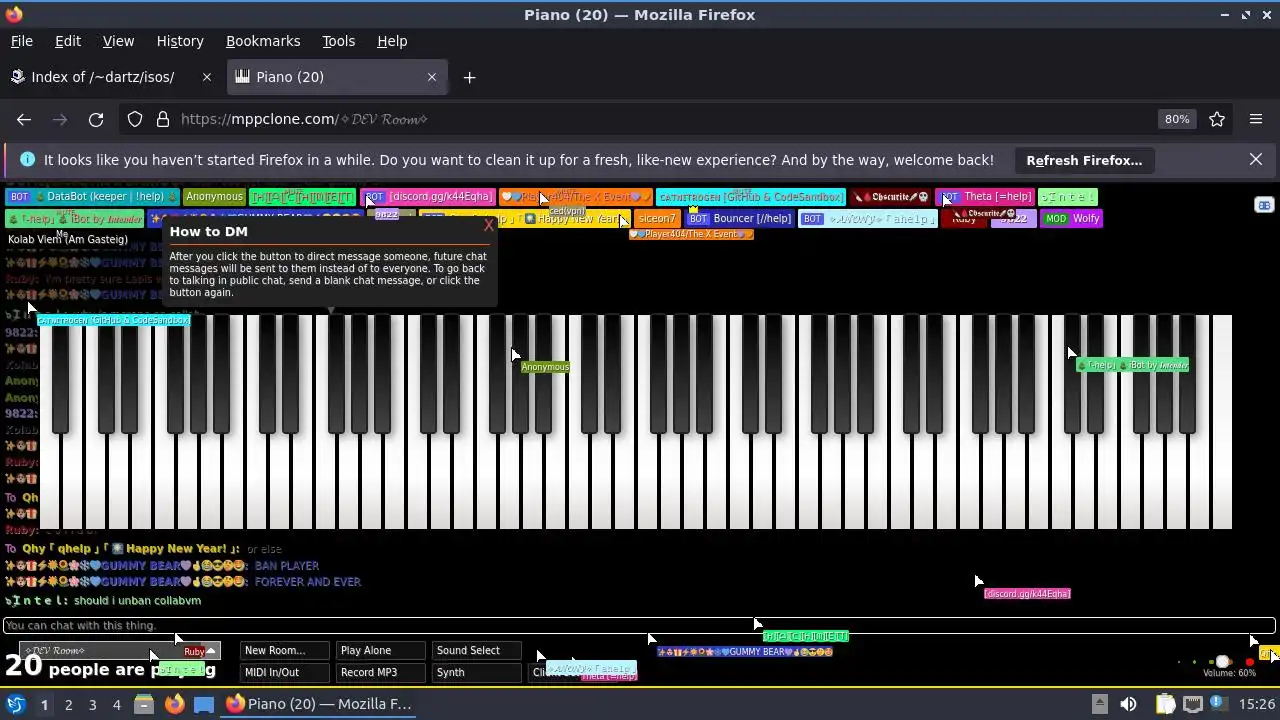Image resolution: width=1280 pixels, height=720 pixels.
Task: Select the [discord.gg/k44Eqha] bot tag
Action: click(428, 197)
